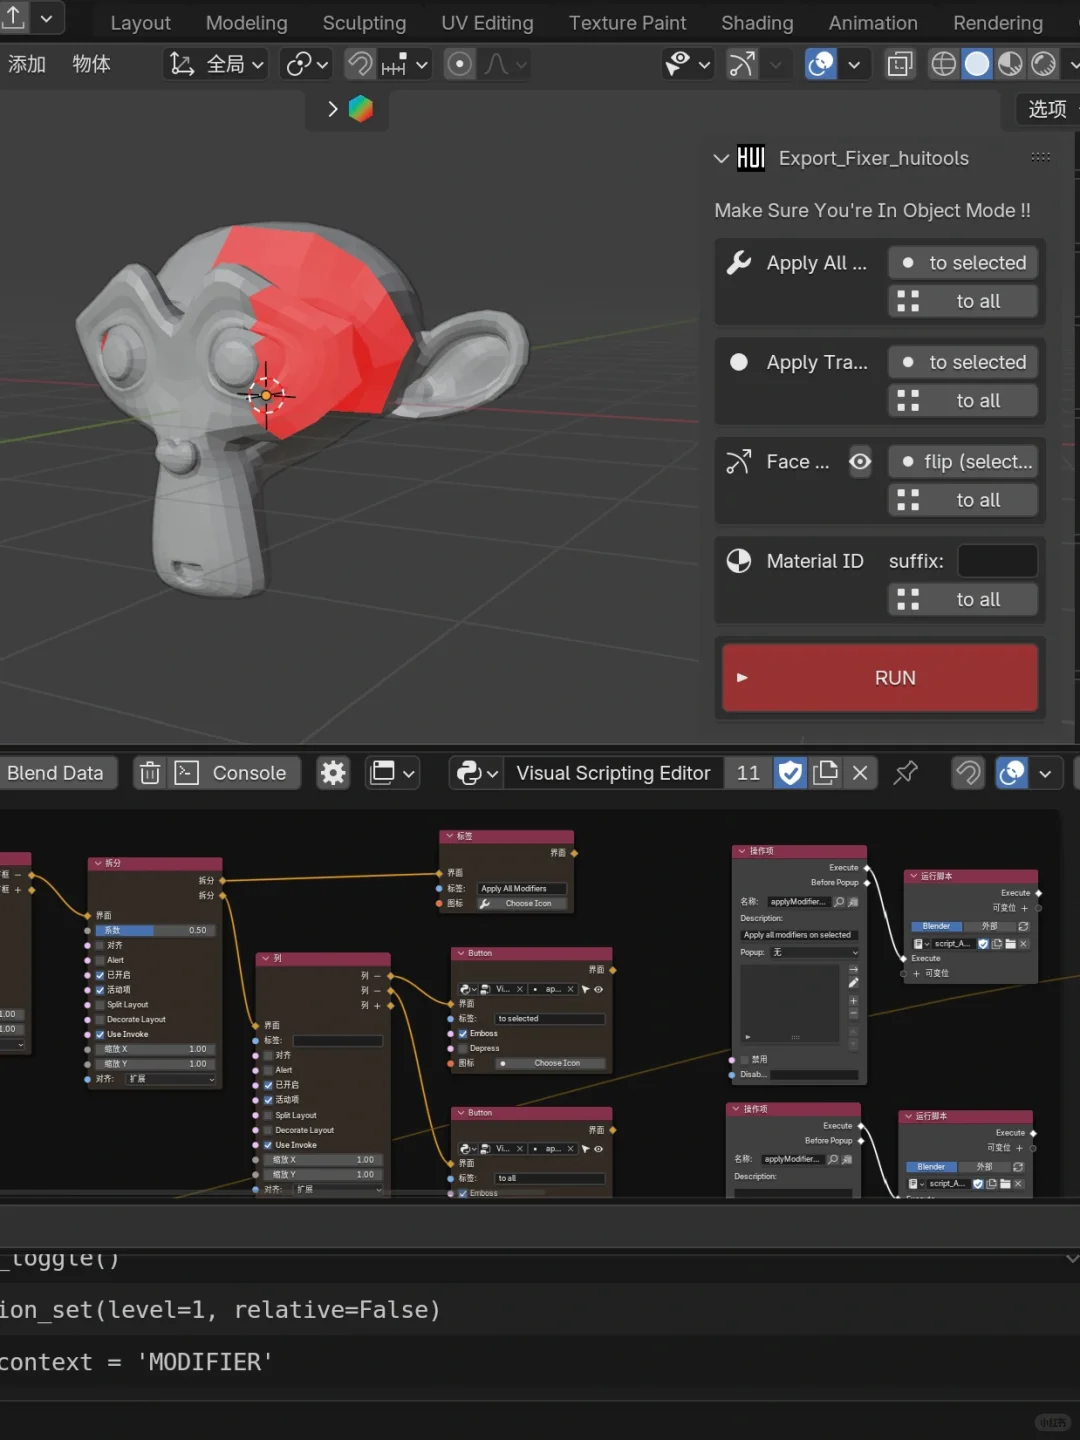
Task: Click 'to selected' for Apply All
Action: click(x=963, y=263)
